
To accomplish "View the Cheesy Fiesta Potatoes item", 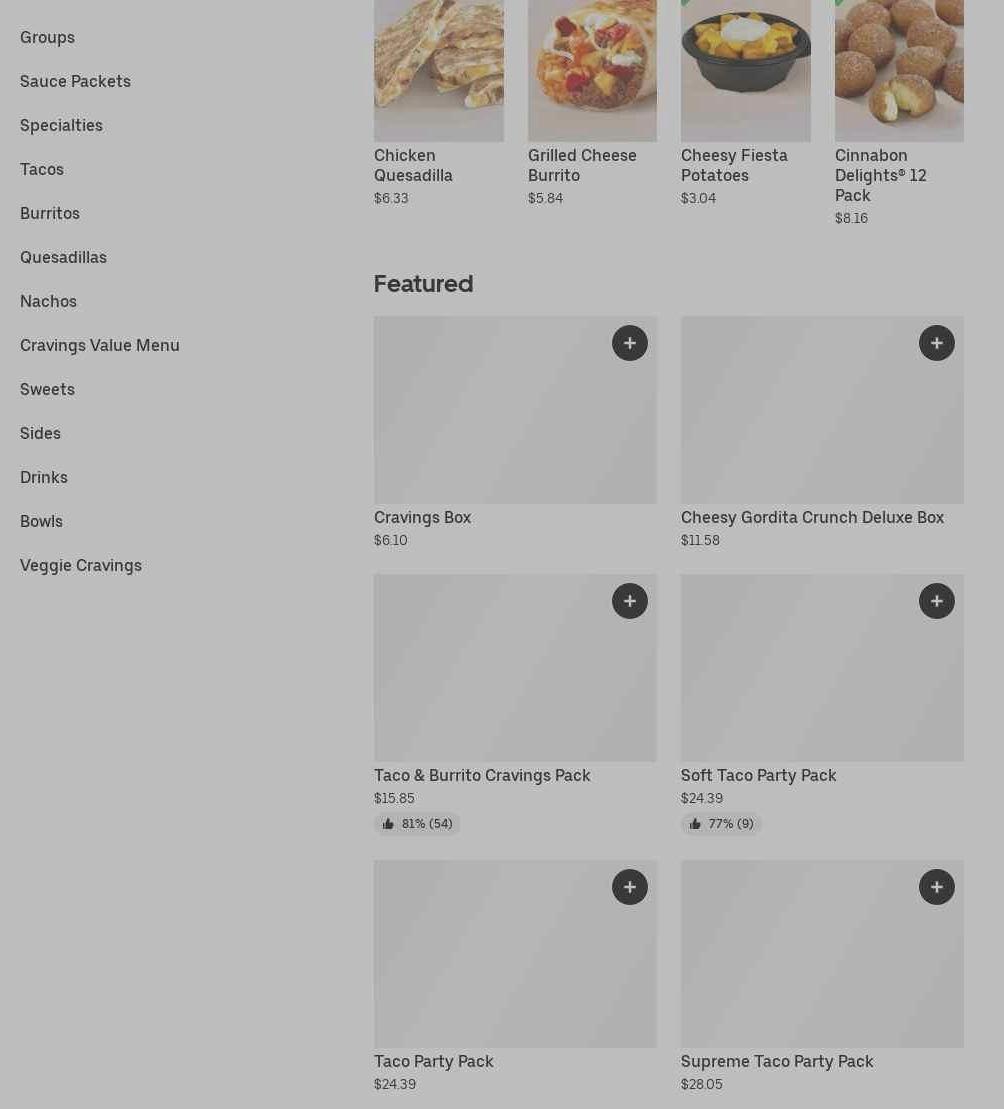I will coord(745,71).
